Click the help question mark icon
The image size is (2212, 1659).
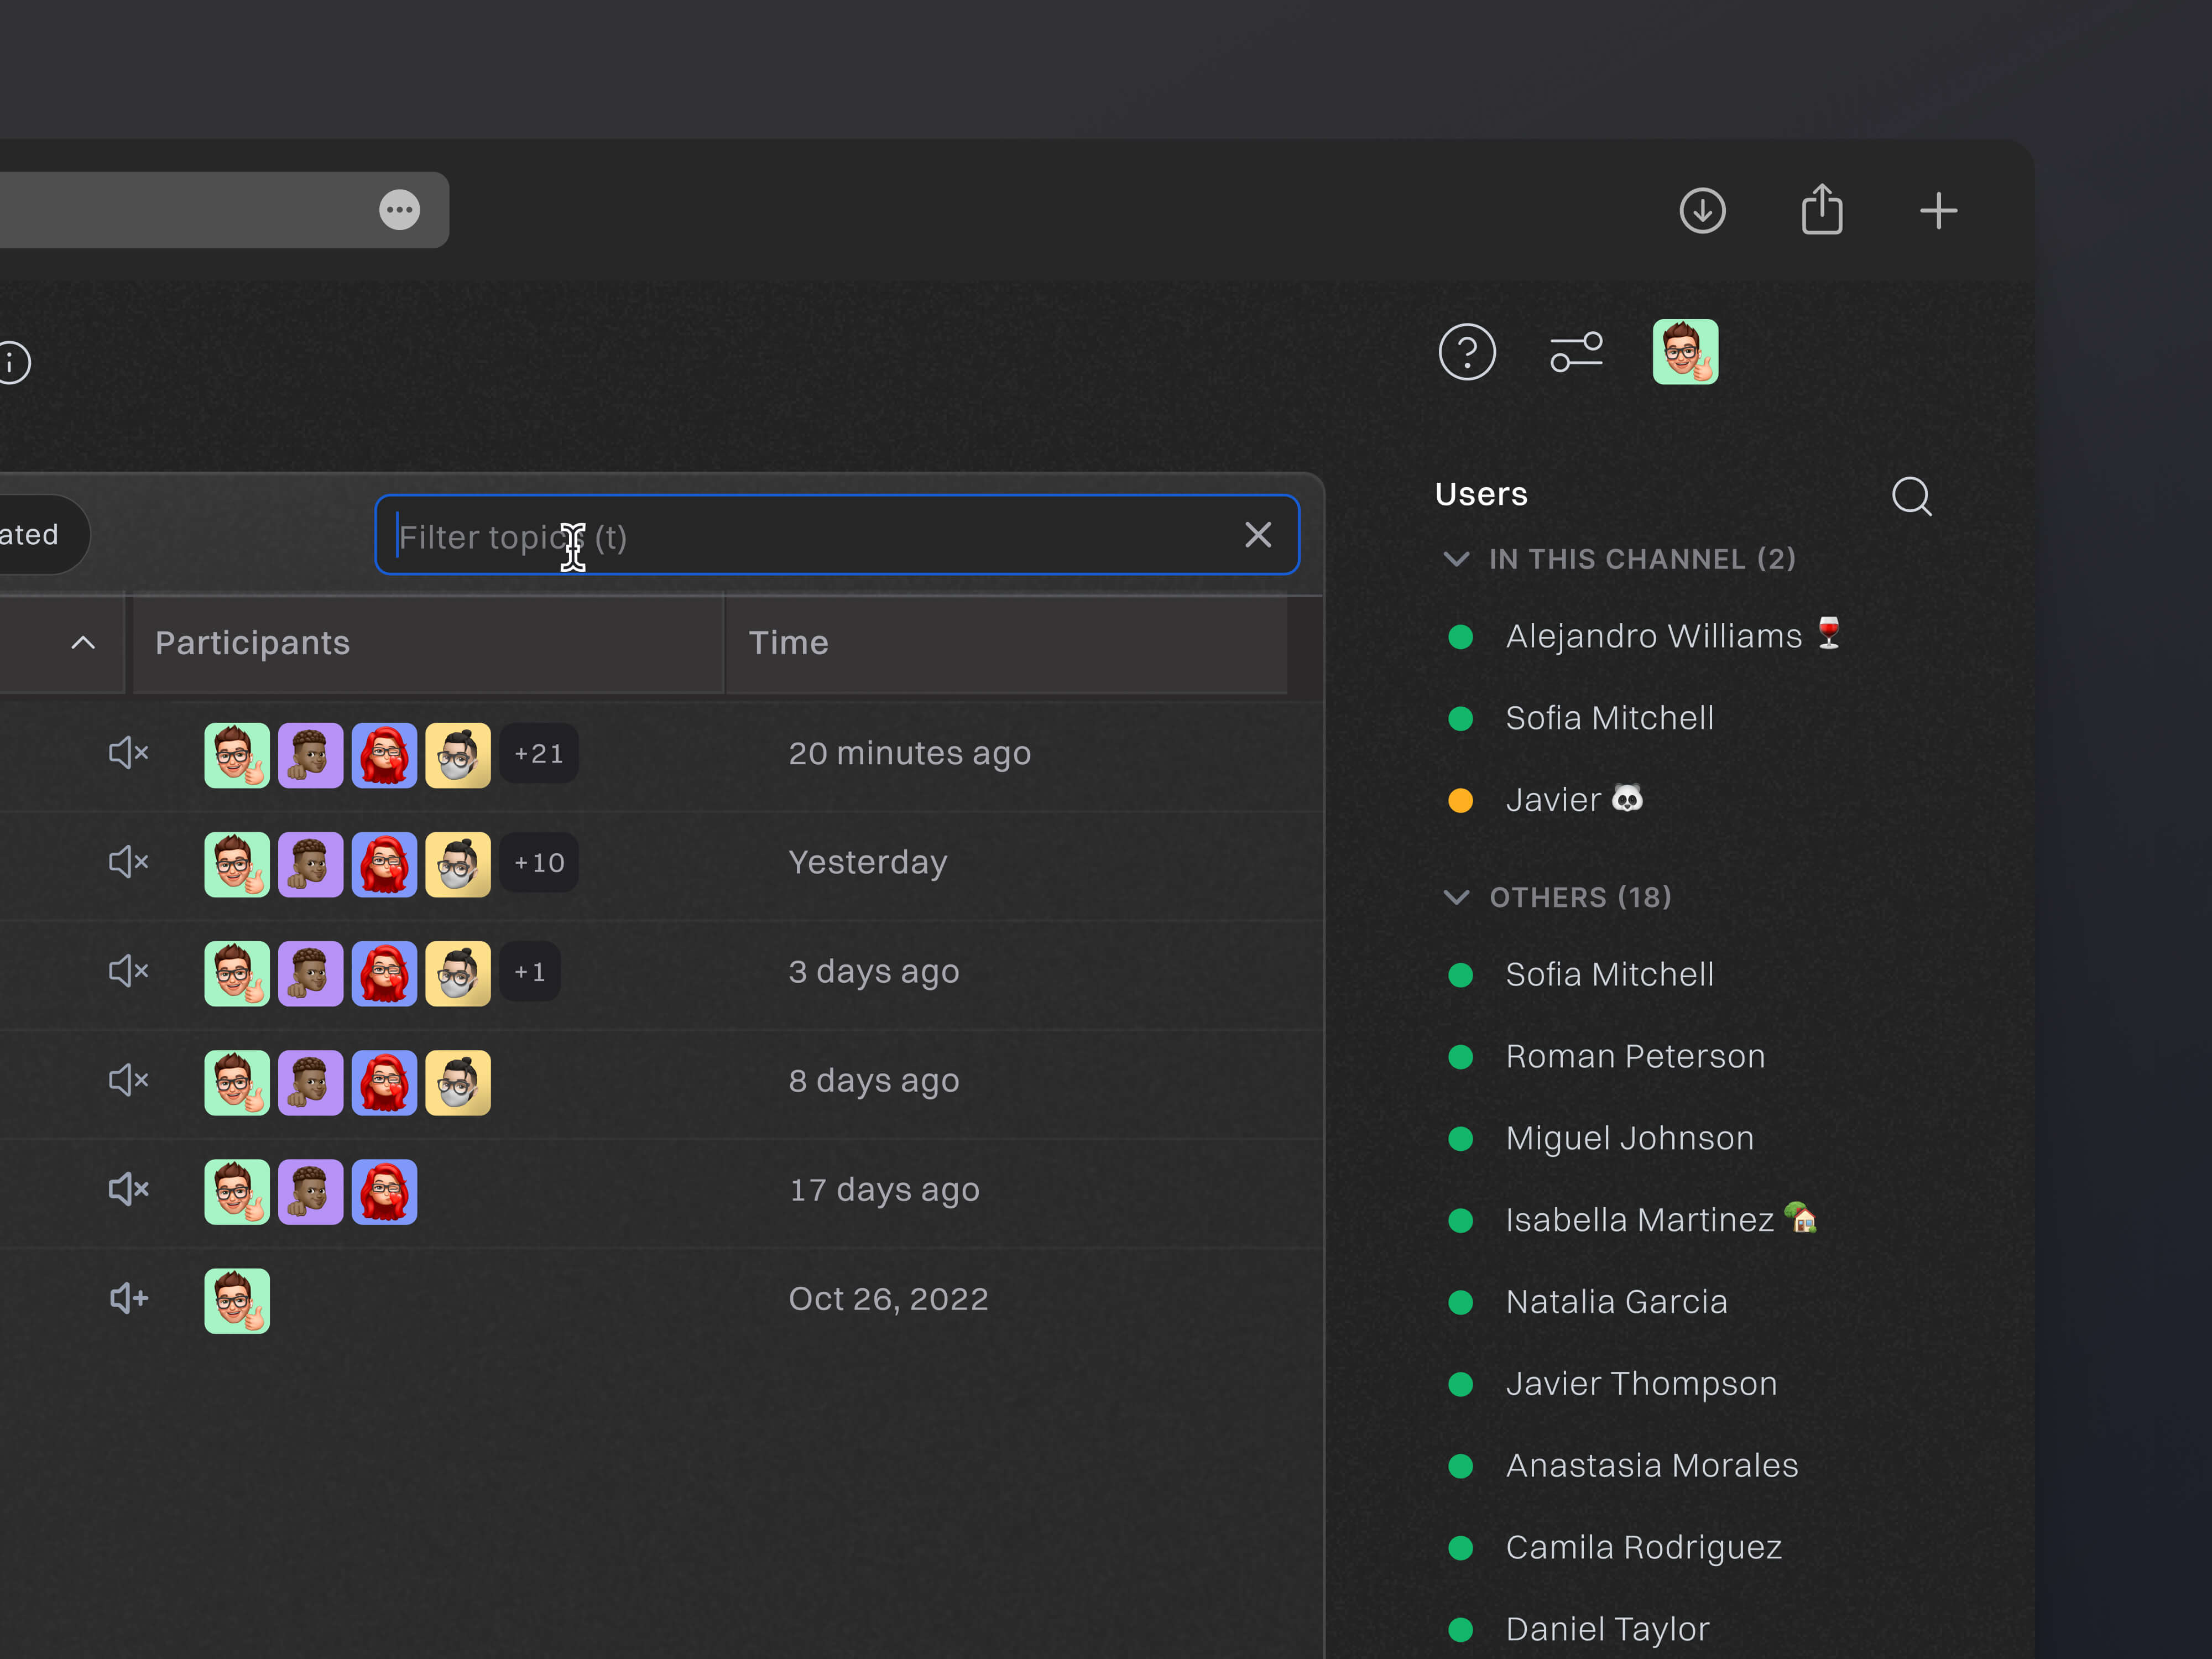point(1466,352)
